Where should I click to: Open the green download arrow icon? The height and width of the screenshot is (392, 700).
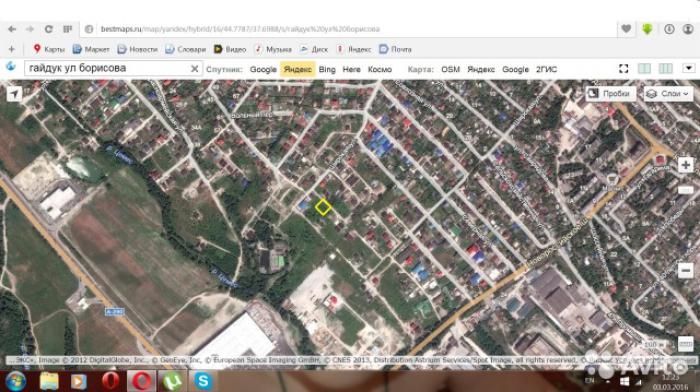pyautogui.click(x=647, y=29)
